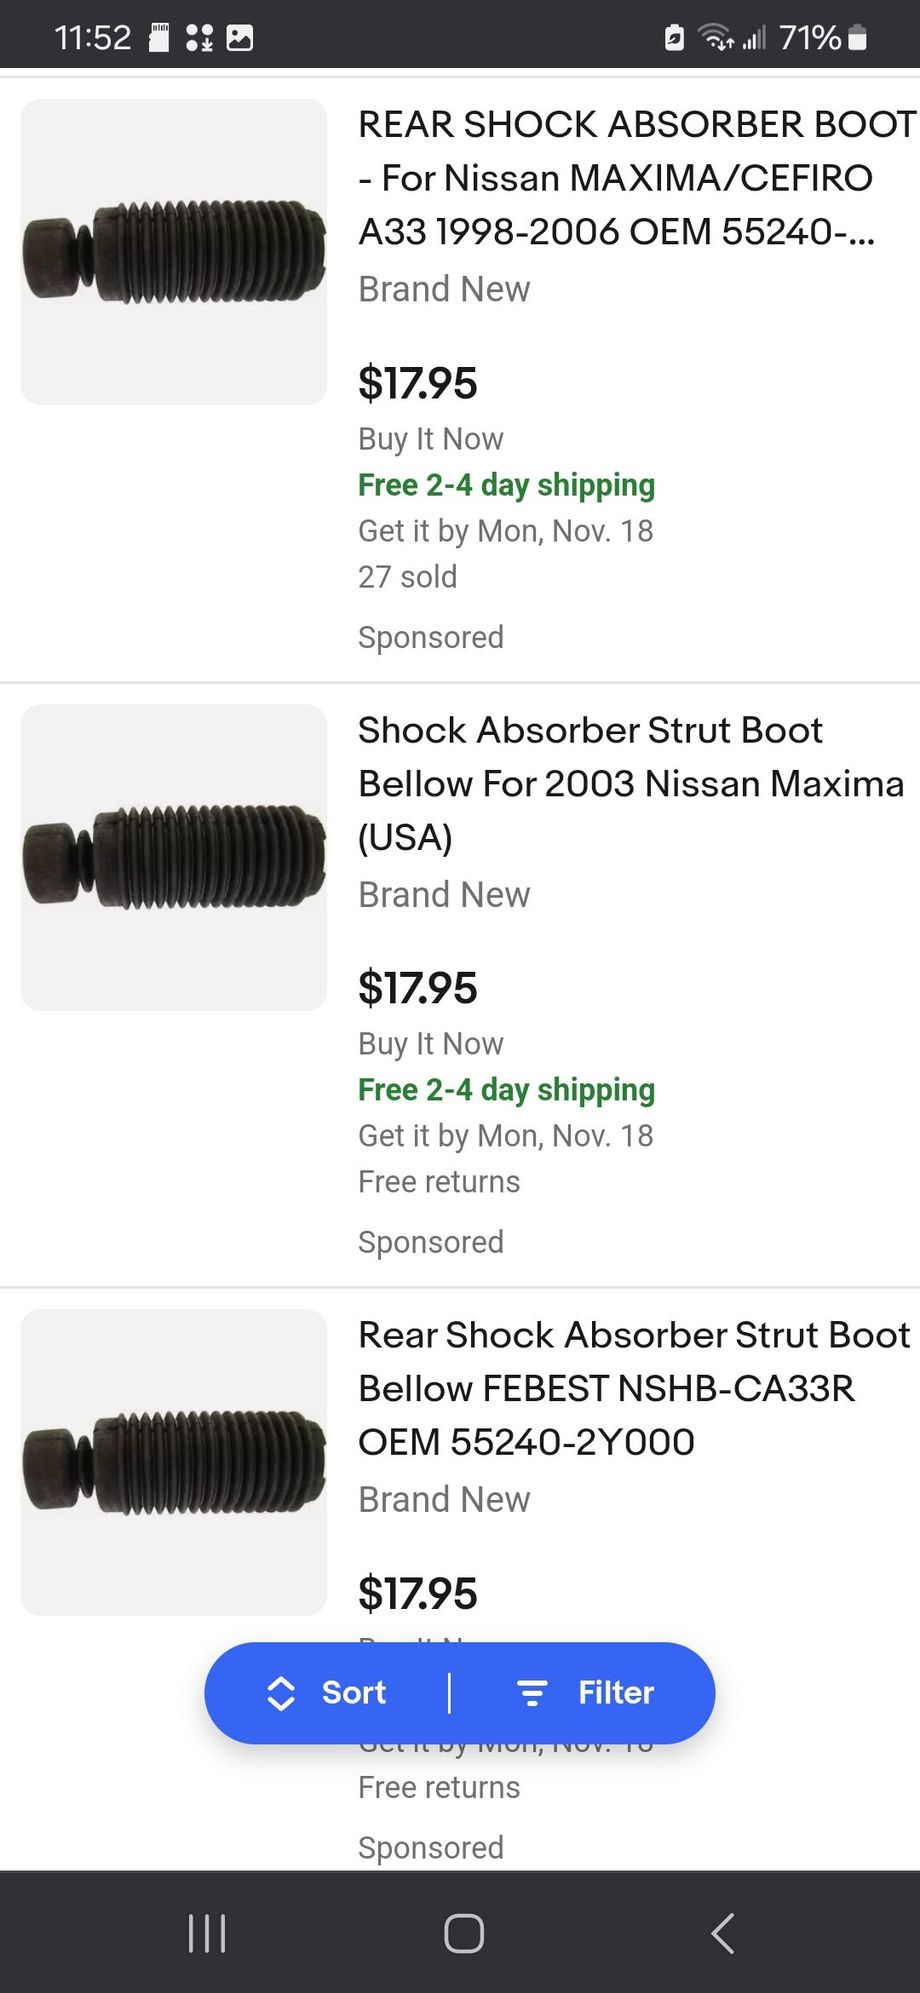Tap the battery icon in status bar
This screenshot has width=920, height=1993.
pyautogui.click(x=857, y=38)
